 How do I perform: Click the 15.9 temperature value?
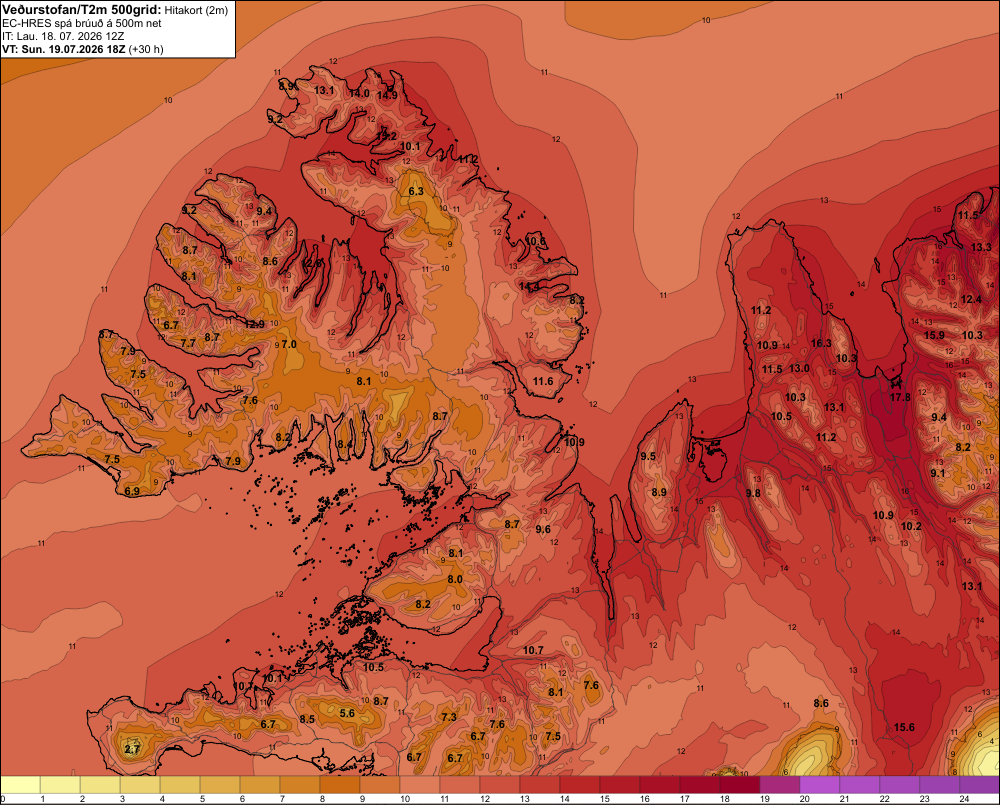point(934,335)
